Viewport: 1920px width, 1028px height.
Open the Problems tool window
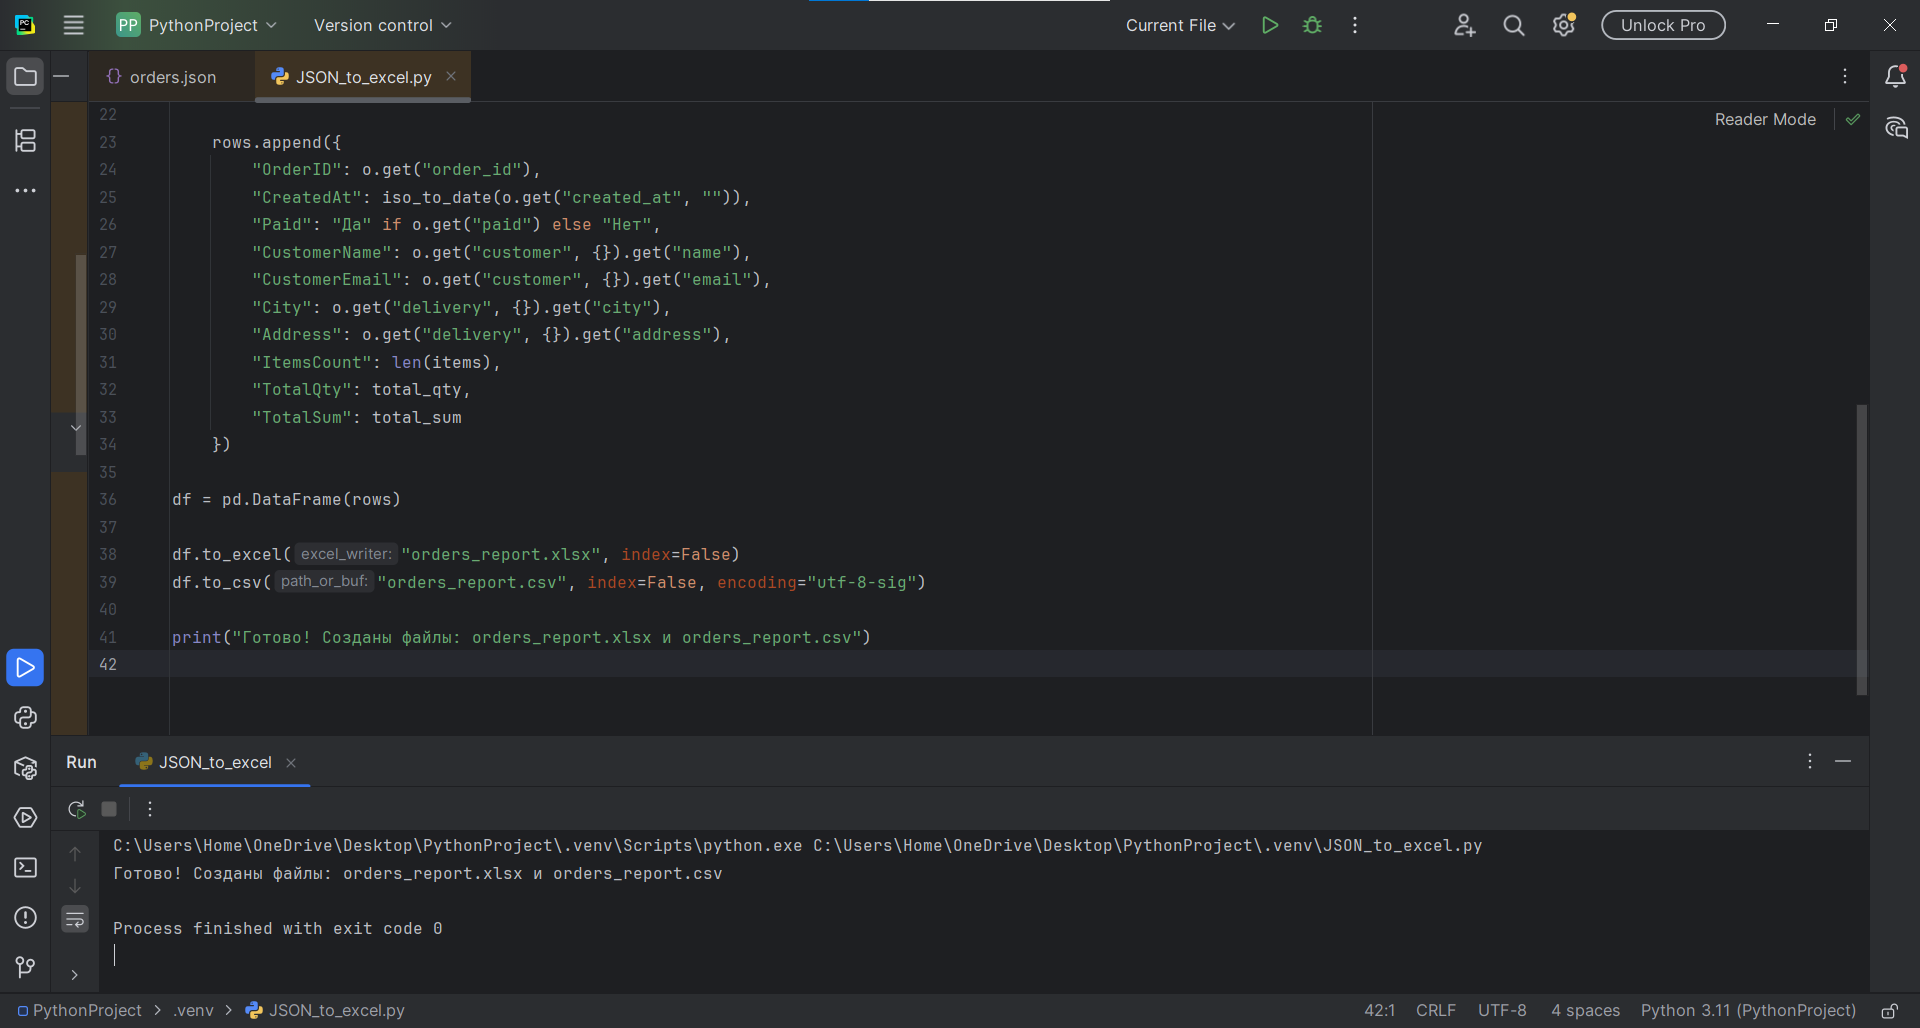tap(25, 917)
